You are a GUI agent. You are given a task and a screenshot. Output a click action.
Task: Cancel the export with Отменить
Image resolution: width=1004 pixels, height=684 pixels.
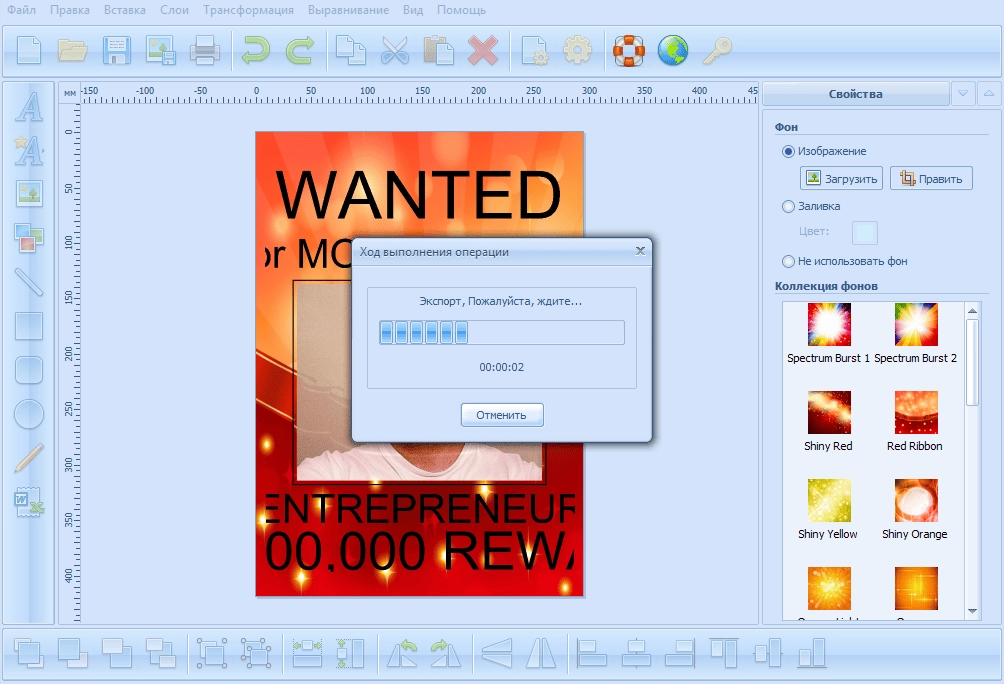[x=502, y=415]
